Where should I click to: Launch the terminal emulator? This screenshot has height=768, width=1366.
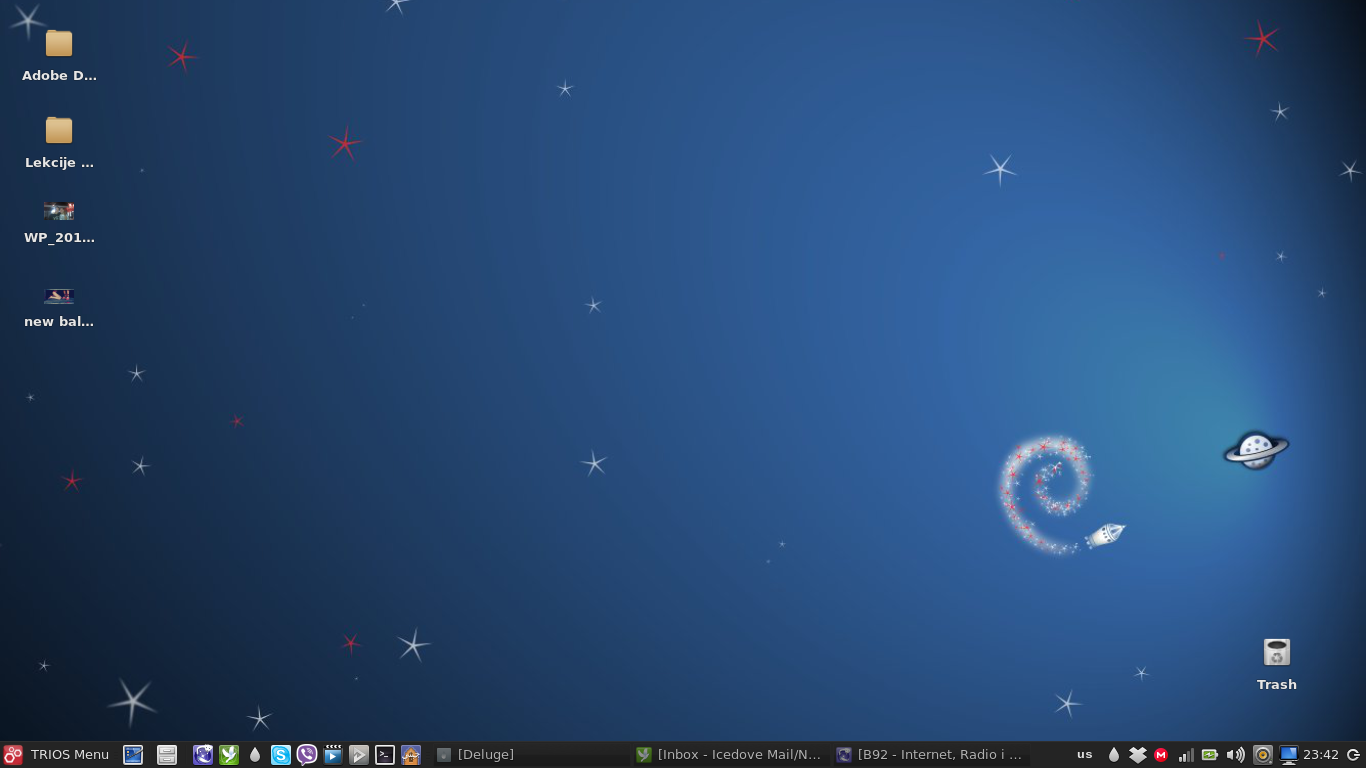click(385, 755)
